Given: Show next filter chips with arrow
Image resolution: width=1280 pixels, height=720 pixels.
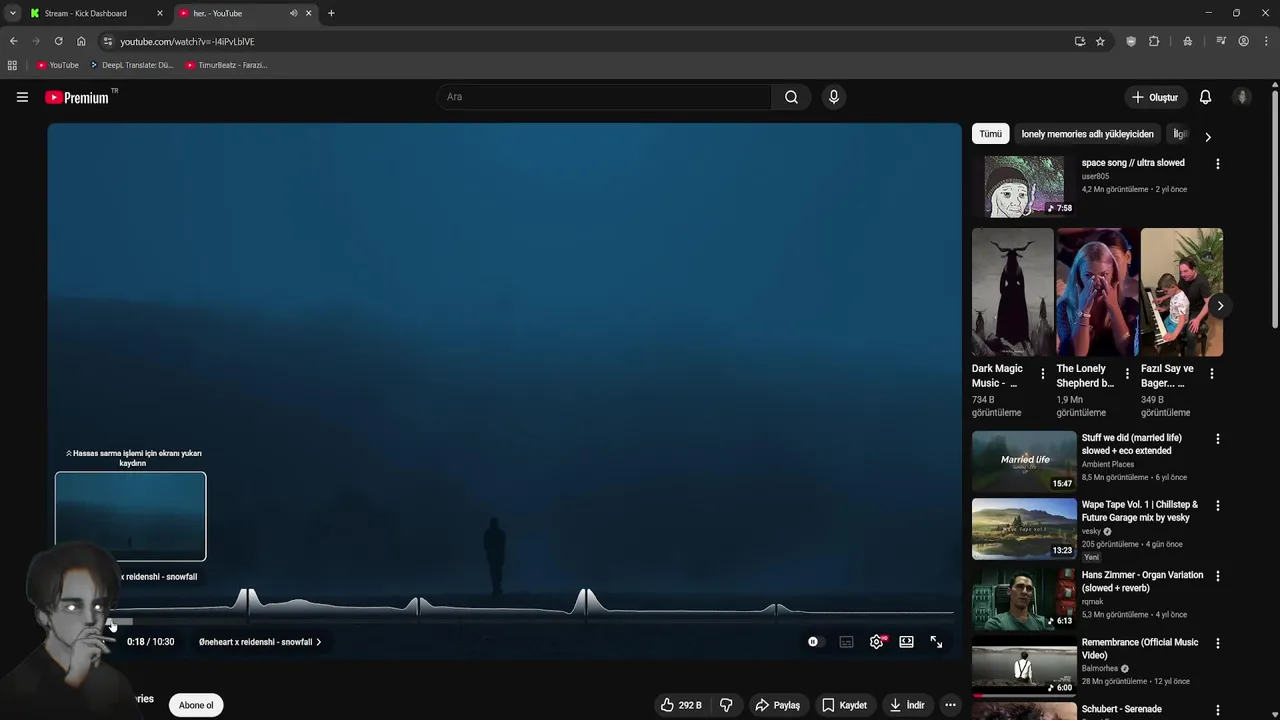Looking at the screenshot, I should pos(1207,137).
